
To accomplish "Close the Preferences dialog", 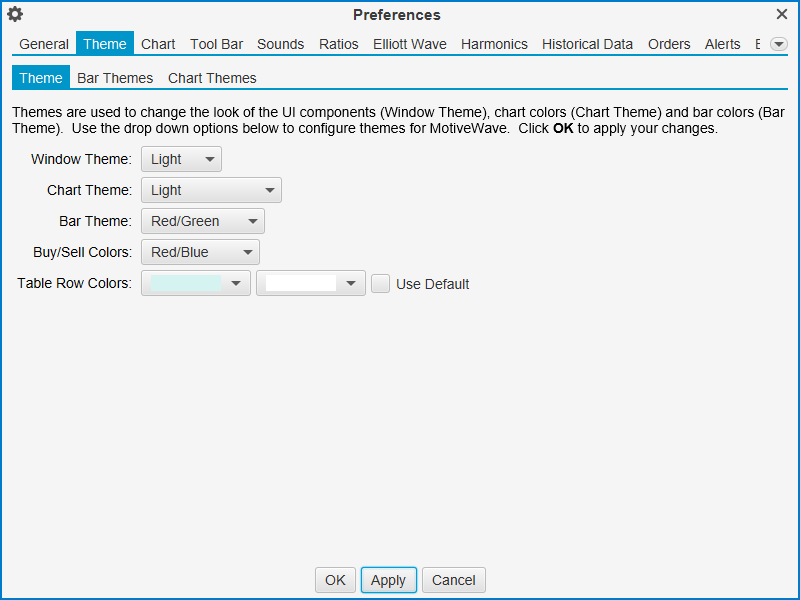I will [782, 14].
